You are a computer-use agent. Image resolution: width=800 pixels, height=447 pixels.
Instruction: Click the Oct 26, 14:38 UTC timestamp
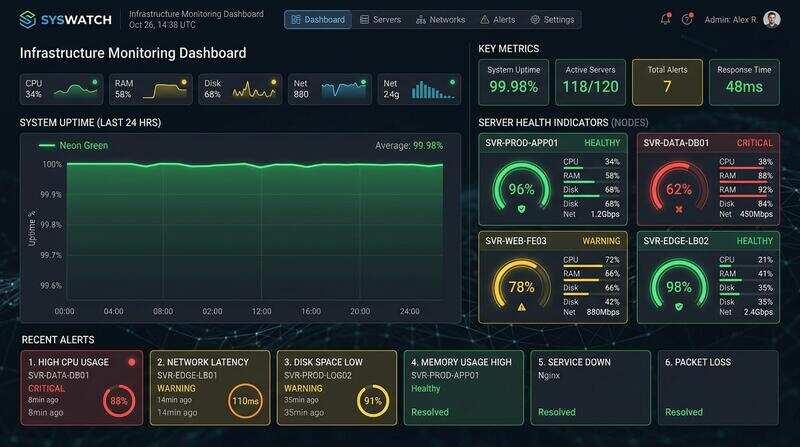162,25
